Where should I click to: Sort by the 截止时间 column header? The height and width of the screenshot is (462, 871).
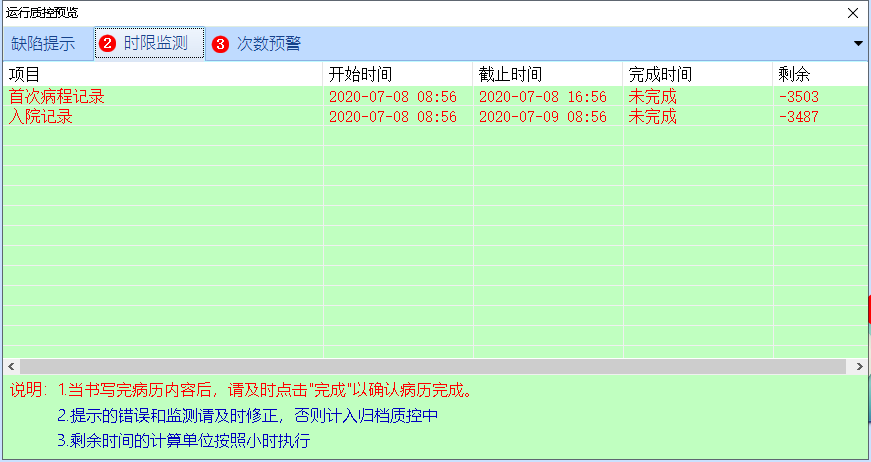pyautogui.click(x=548, y=74)
